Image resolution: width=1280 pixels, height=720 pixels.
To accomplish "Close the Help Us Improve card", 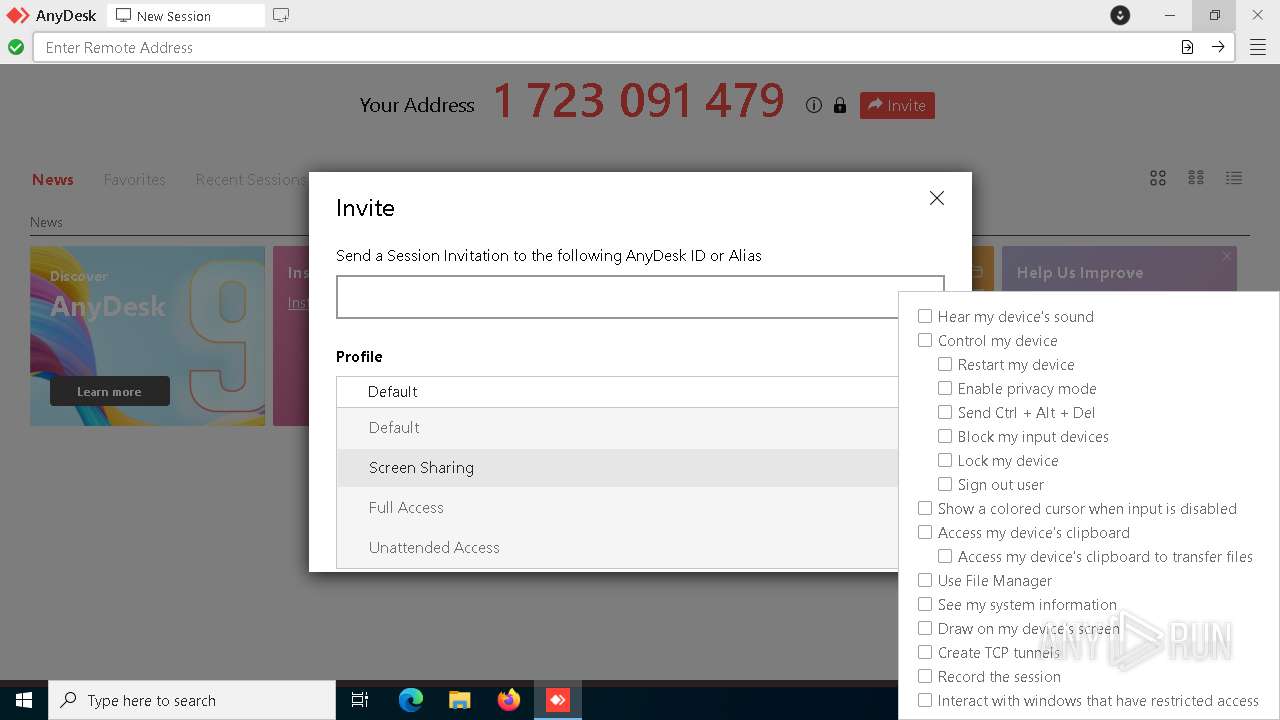I will click(x=1227, y=256).
